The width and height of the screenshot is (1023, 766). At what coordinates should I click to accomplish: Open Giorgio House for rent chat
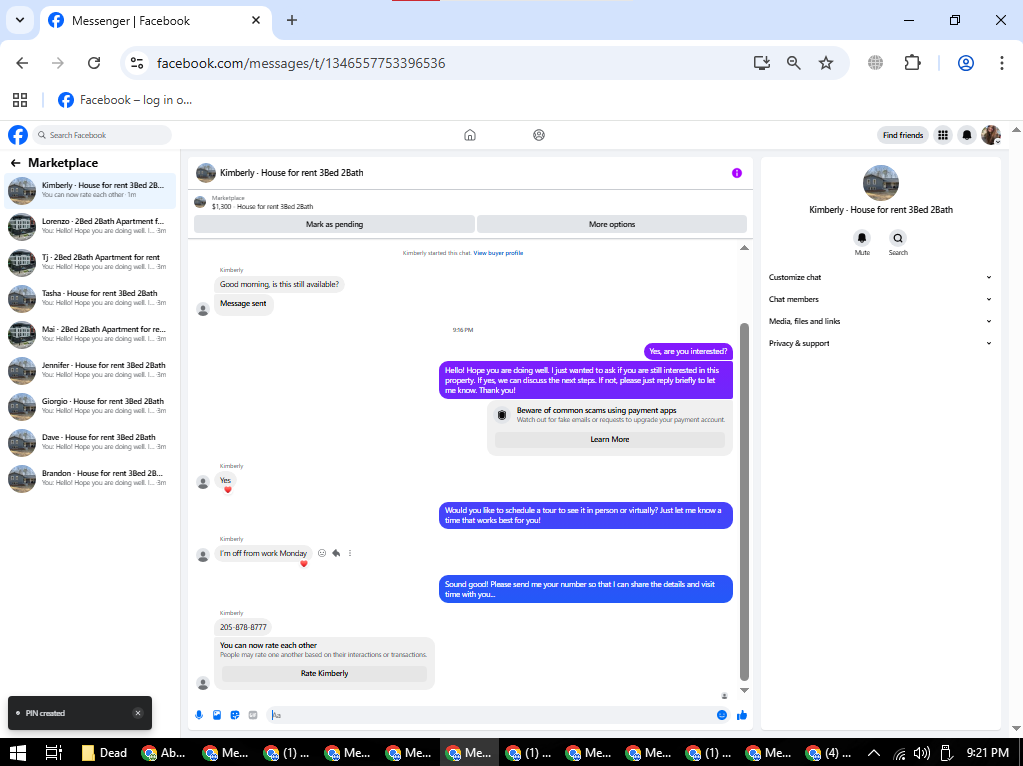[x=90, y=406]
